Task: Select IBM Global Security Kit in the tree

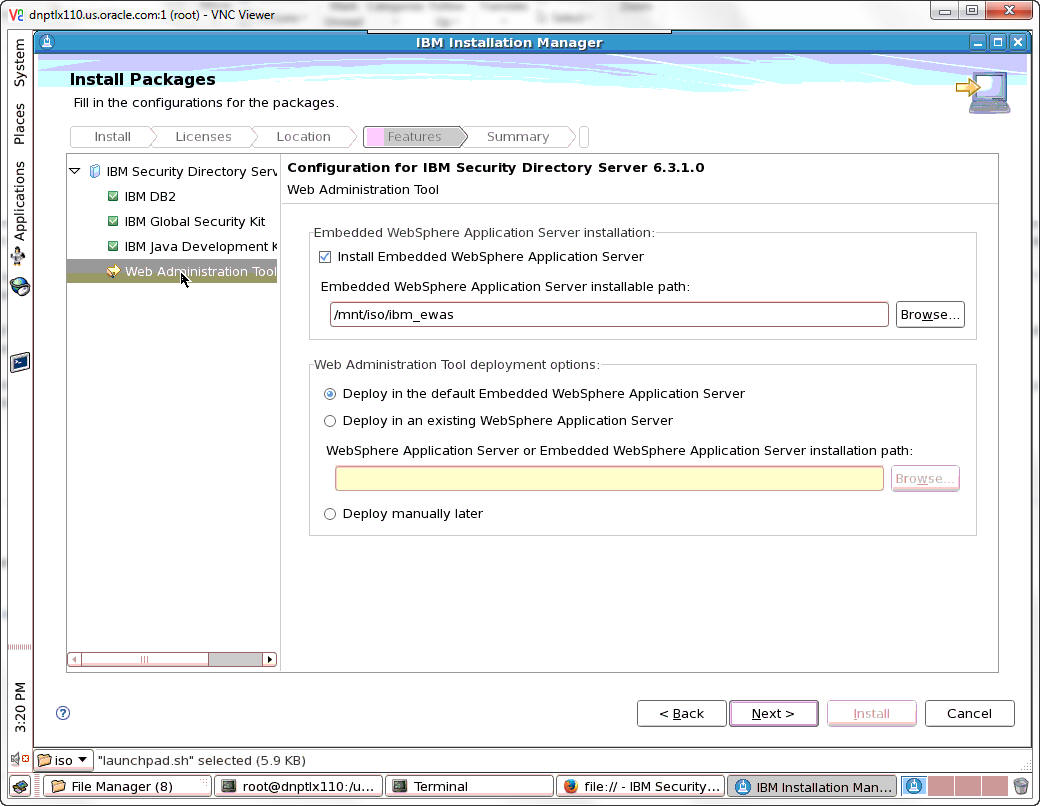Action: coord(194,222)
